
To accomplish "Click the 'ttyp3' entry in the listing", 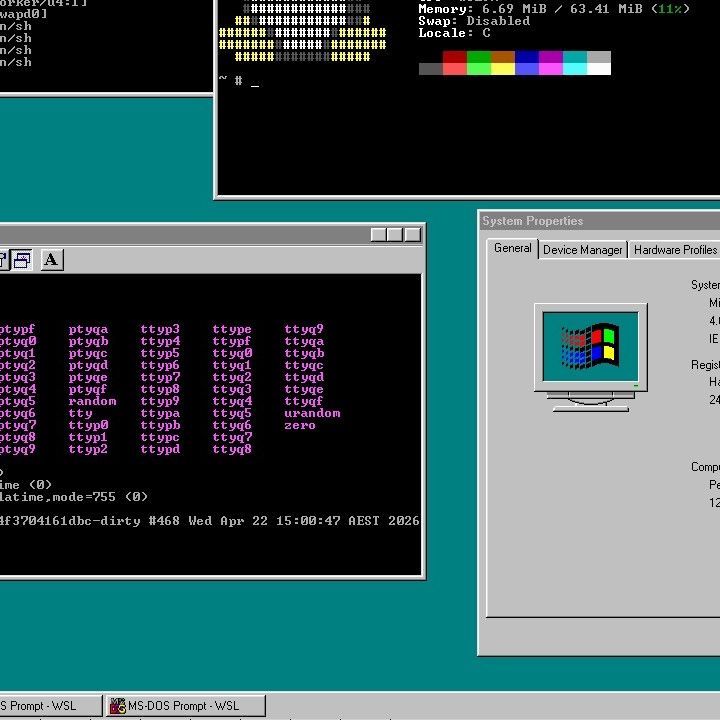I will (160, 329).
